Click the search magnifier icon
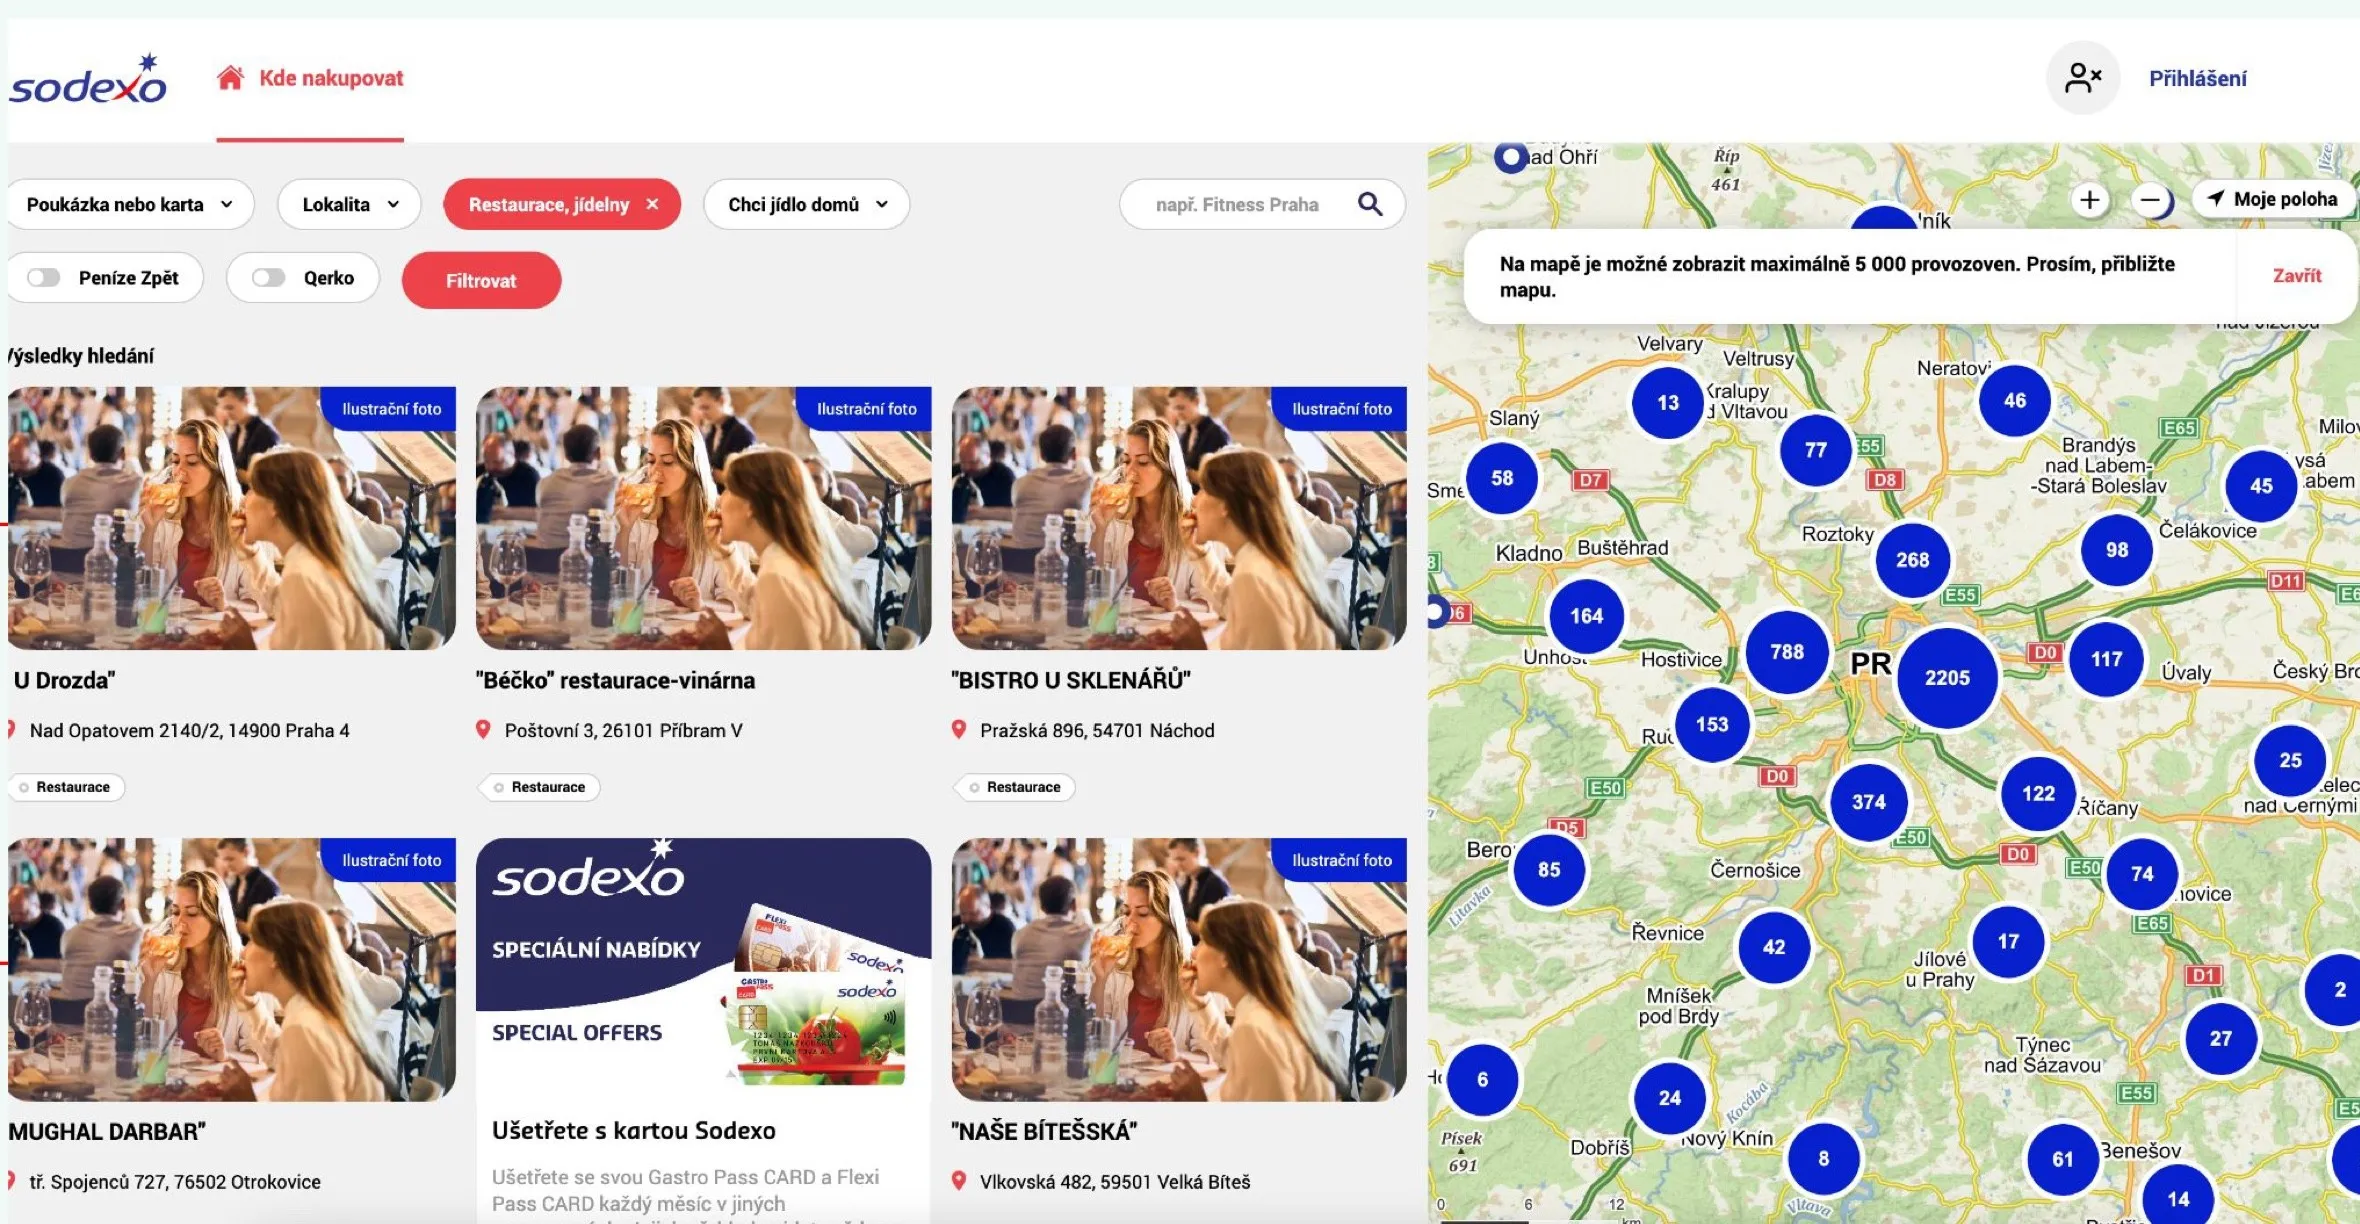The width and height of the screenshot is (2360, 1224). point(1370,204)
